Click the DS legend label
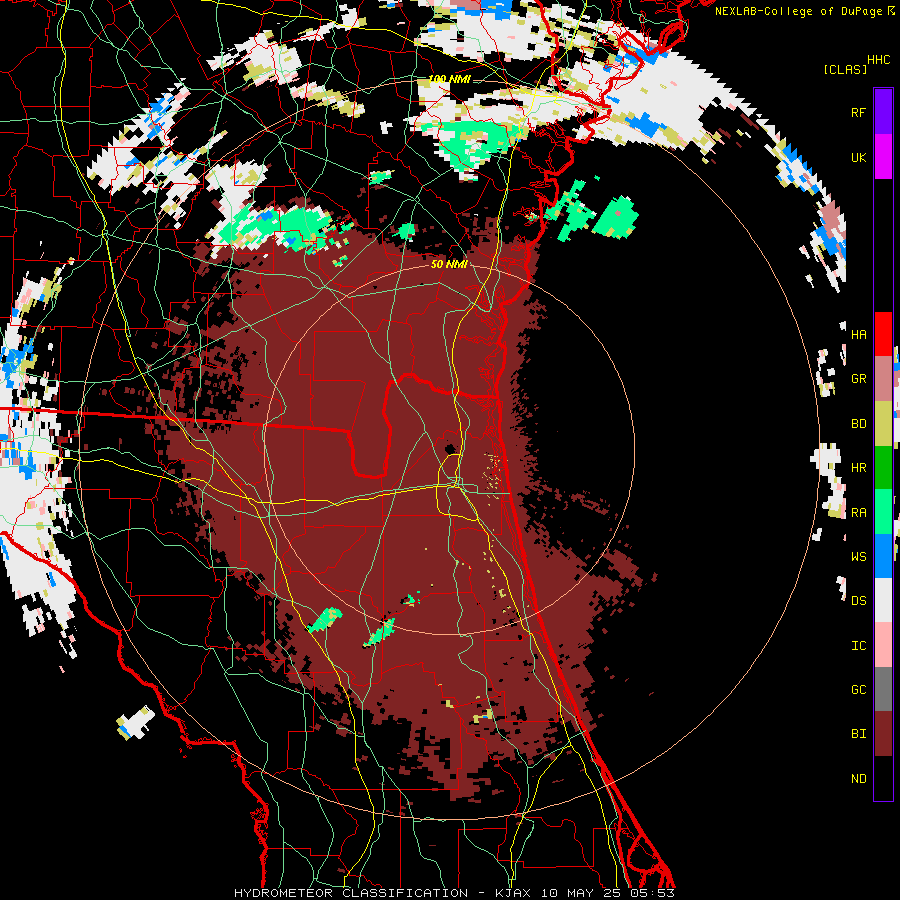Viewport: 900px width, 900px height. pyautogui.click(x=858, y=601)
